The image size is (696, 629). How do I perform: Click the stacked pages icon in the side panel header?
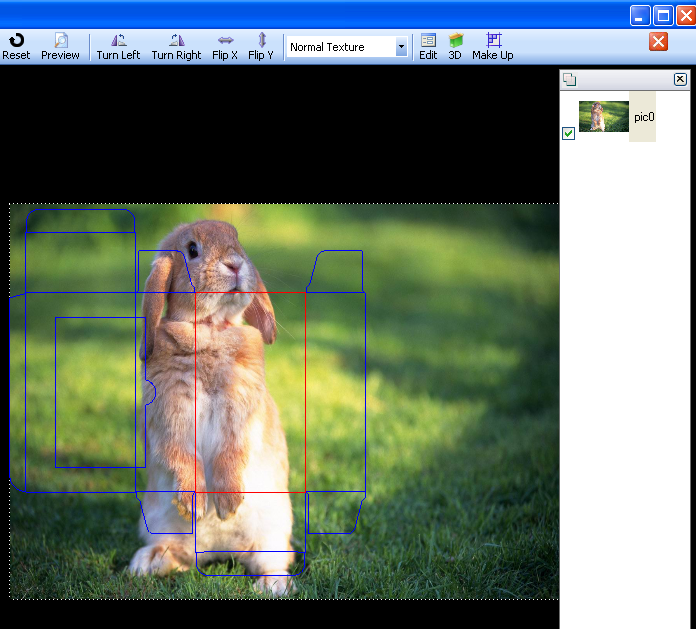point(569,79)
